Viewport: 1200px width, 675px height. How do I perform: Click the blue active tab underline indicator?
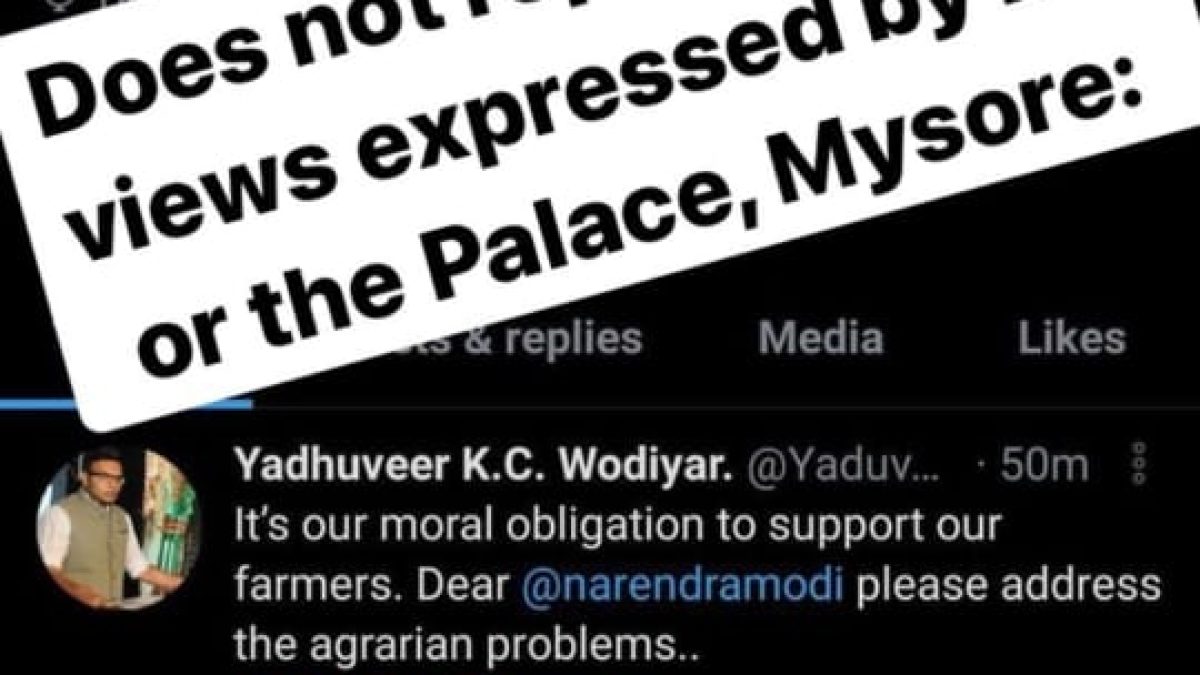pyautogui.click(x=124, y=404)
